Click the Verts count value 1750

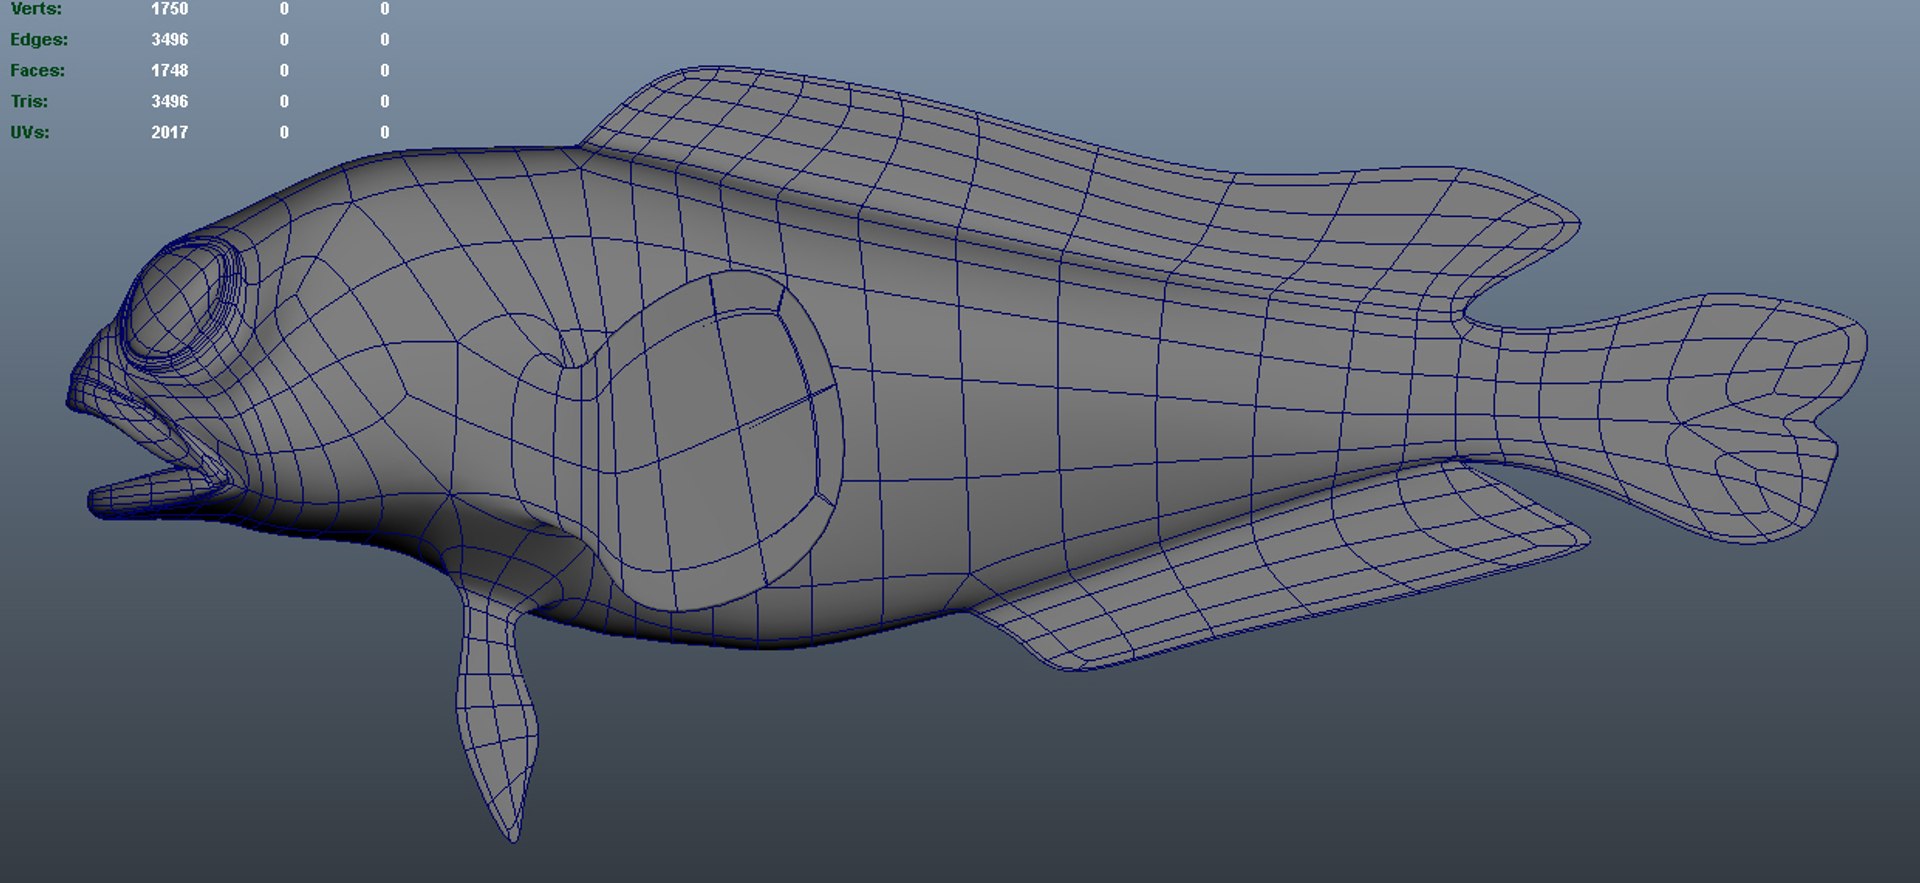(x=169, y=9)
